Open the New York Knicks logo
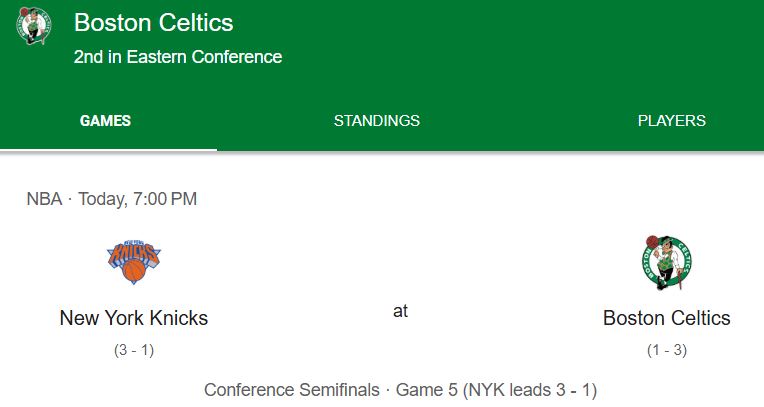764x407 pixels. [134, 261]
